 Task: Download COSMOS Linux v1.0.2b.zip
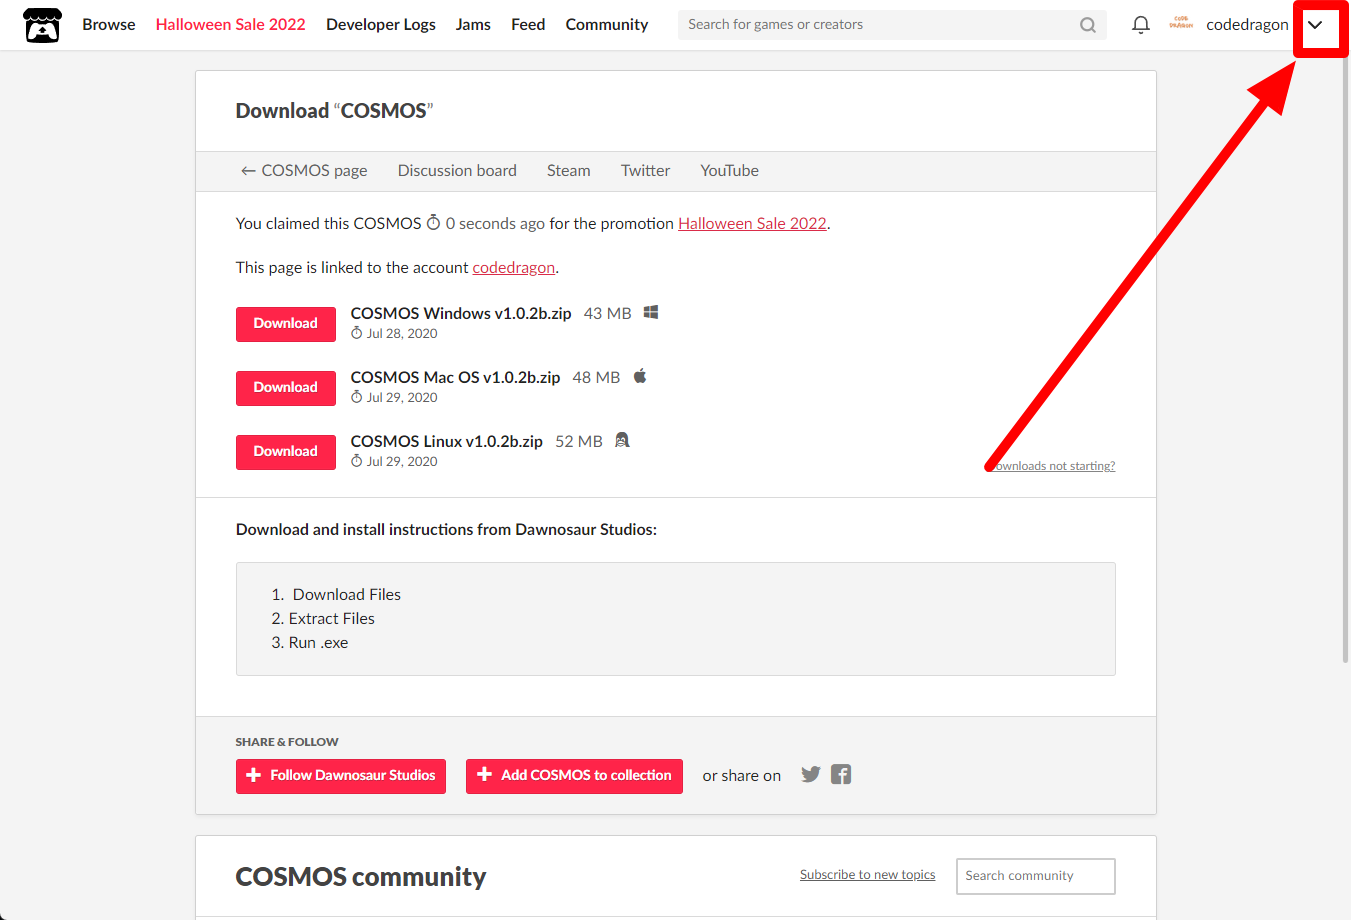pos(286,452)
